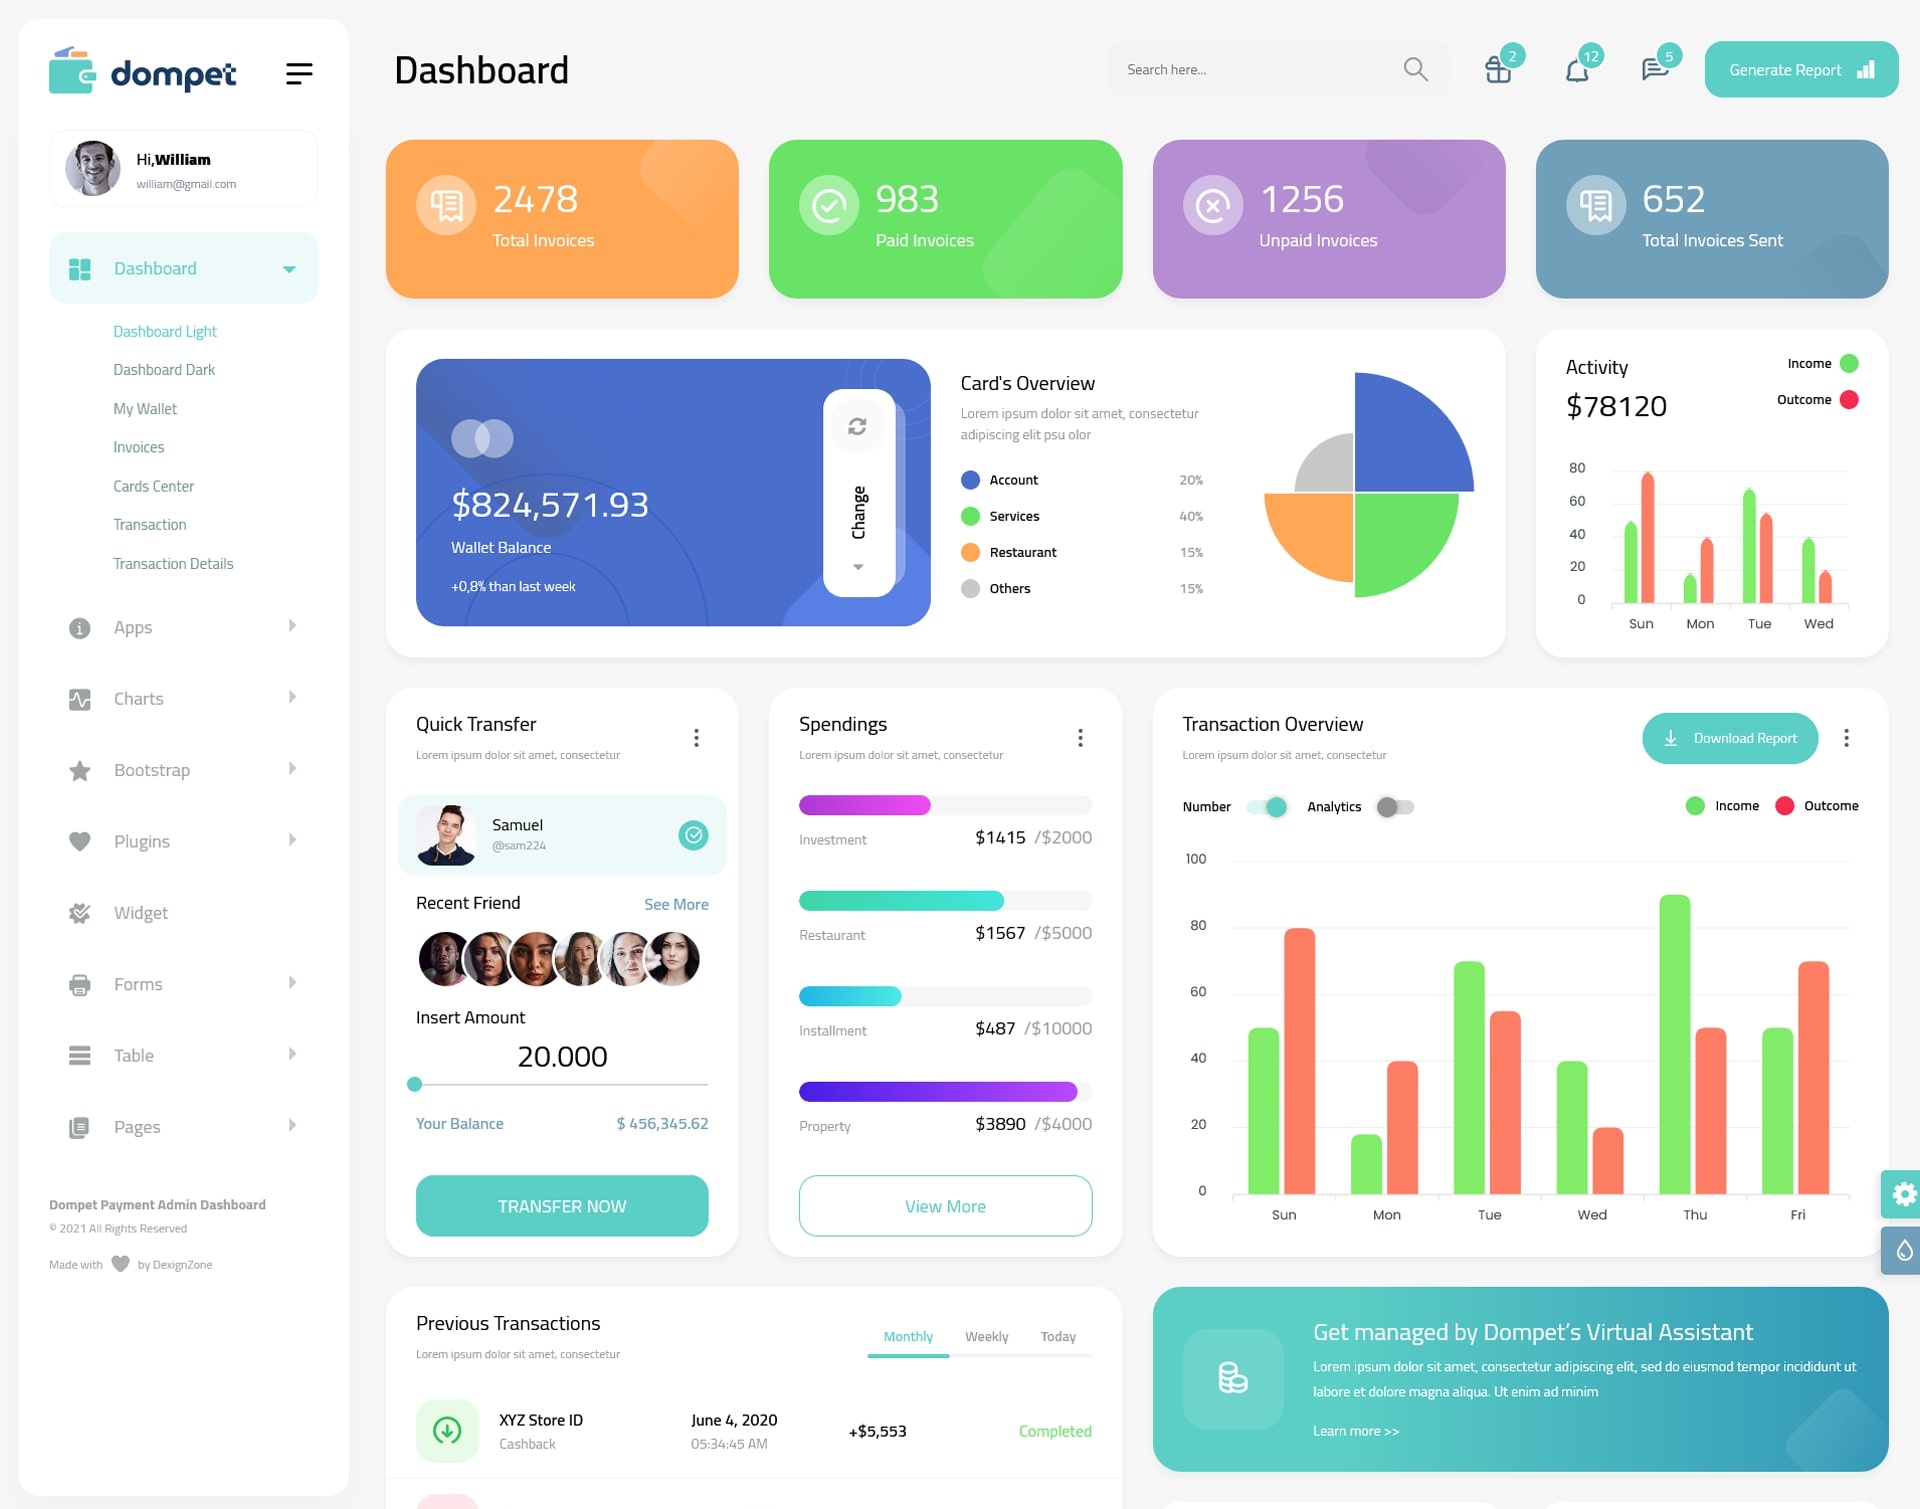
Task: Click the View More button in Spendings
Action: [x=946, y=1205]
